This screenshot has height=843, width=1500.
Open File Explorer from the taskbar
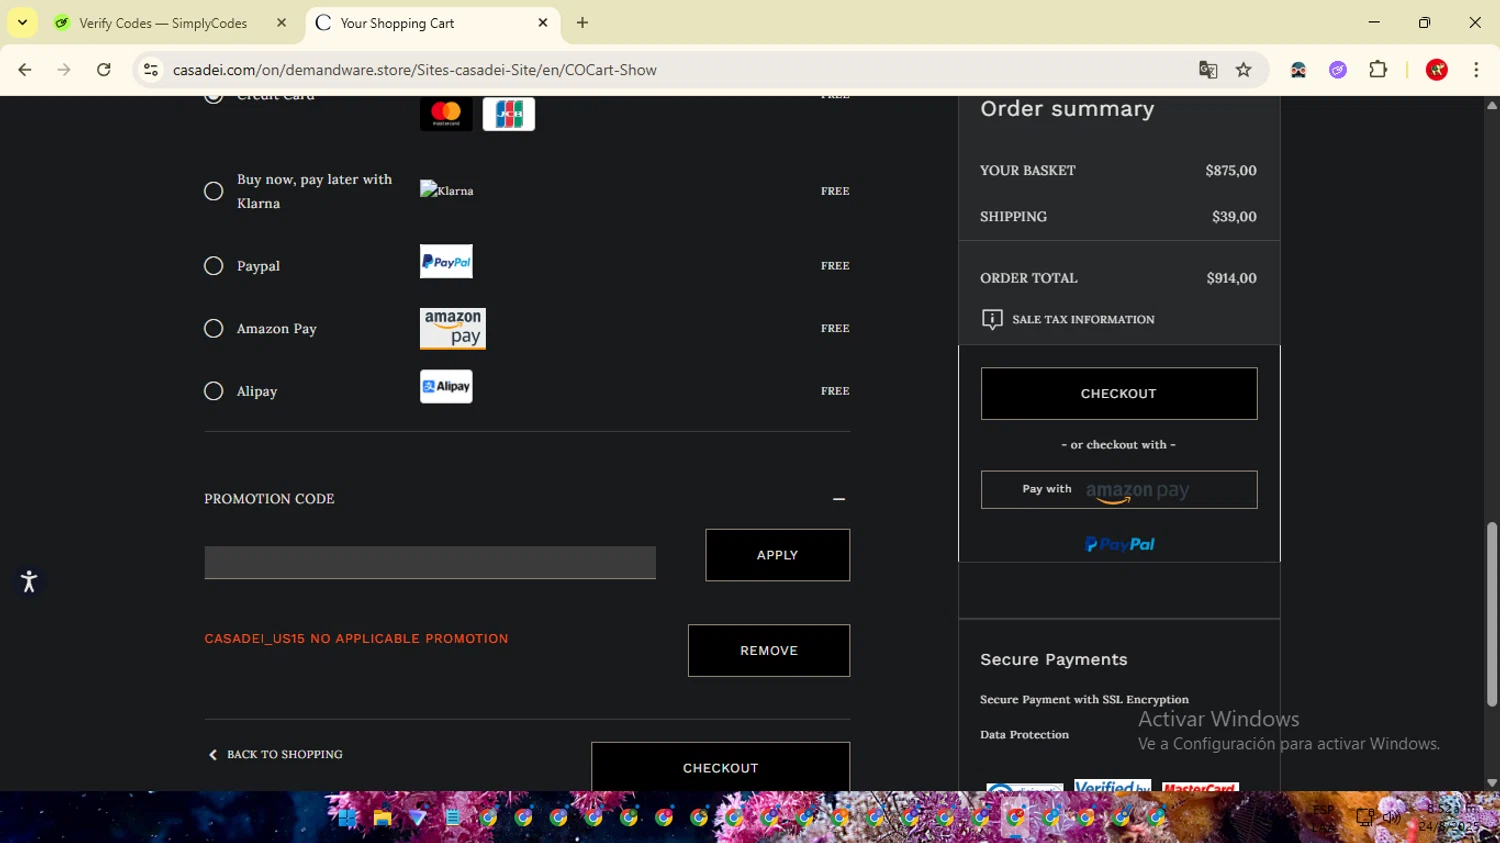(382, 818)
